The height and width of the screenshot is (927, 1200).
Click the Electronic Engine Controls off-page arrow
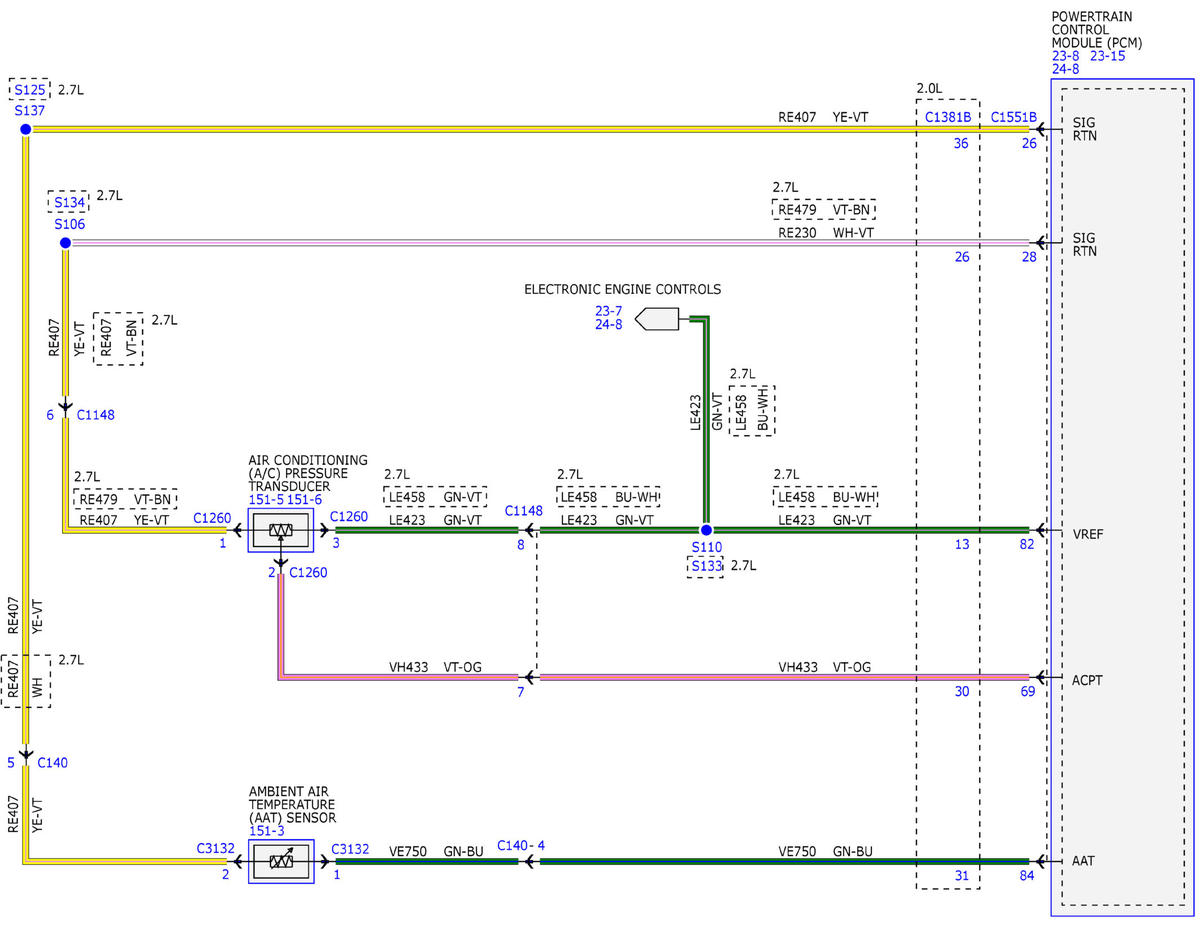tap(657, 320)
